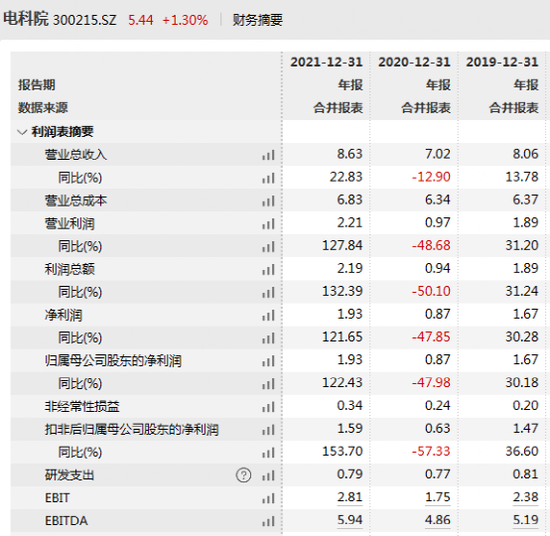The width and height of the screenshot is (550, 536).
Task: Click 2021 EBITDA value 5.94 link
Action: 349,520
